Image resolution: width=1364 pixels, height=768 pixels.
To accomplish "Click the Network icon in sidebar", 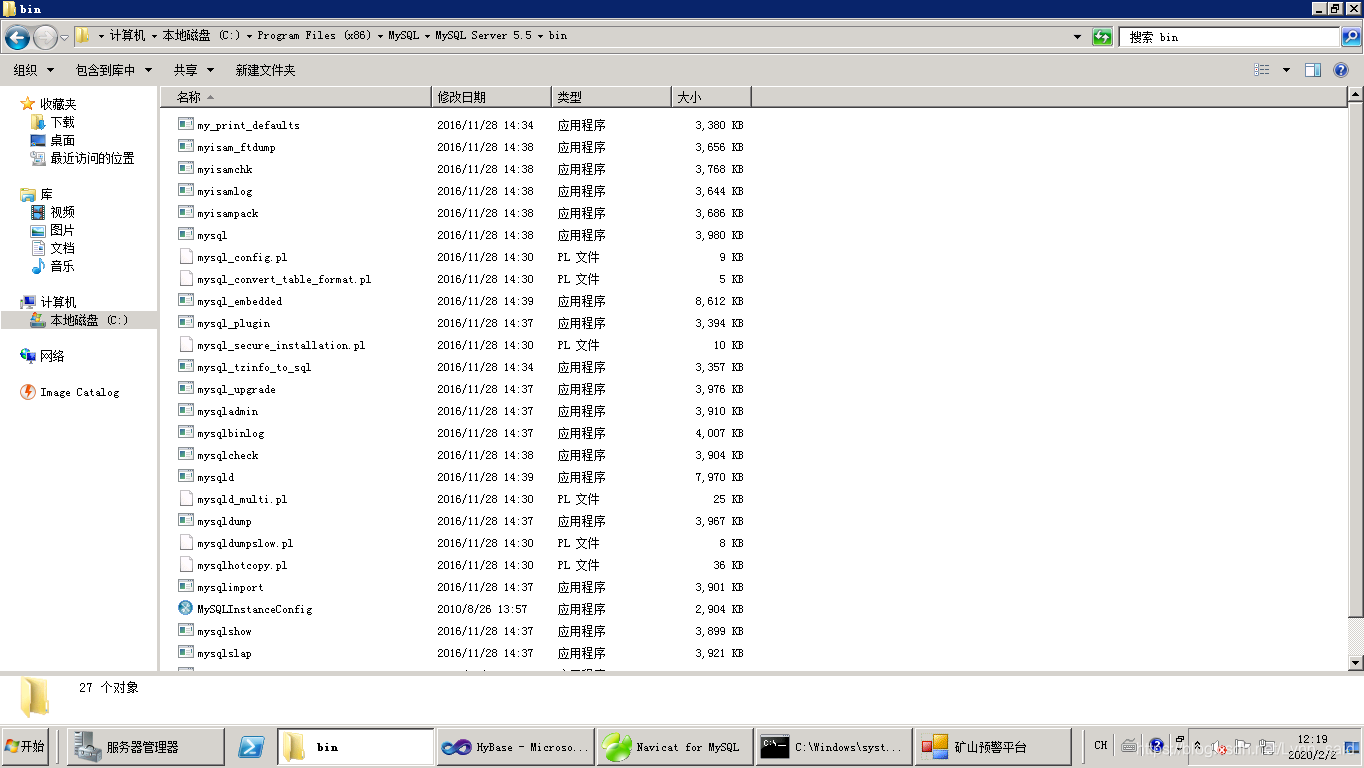I will tap(28, 355).
